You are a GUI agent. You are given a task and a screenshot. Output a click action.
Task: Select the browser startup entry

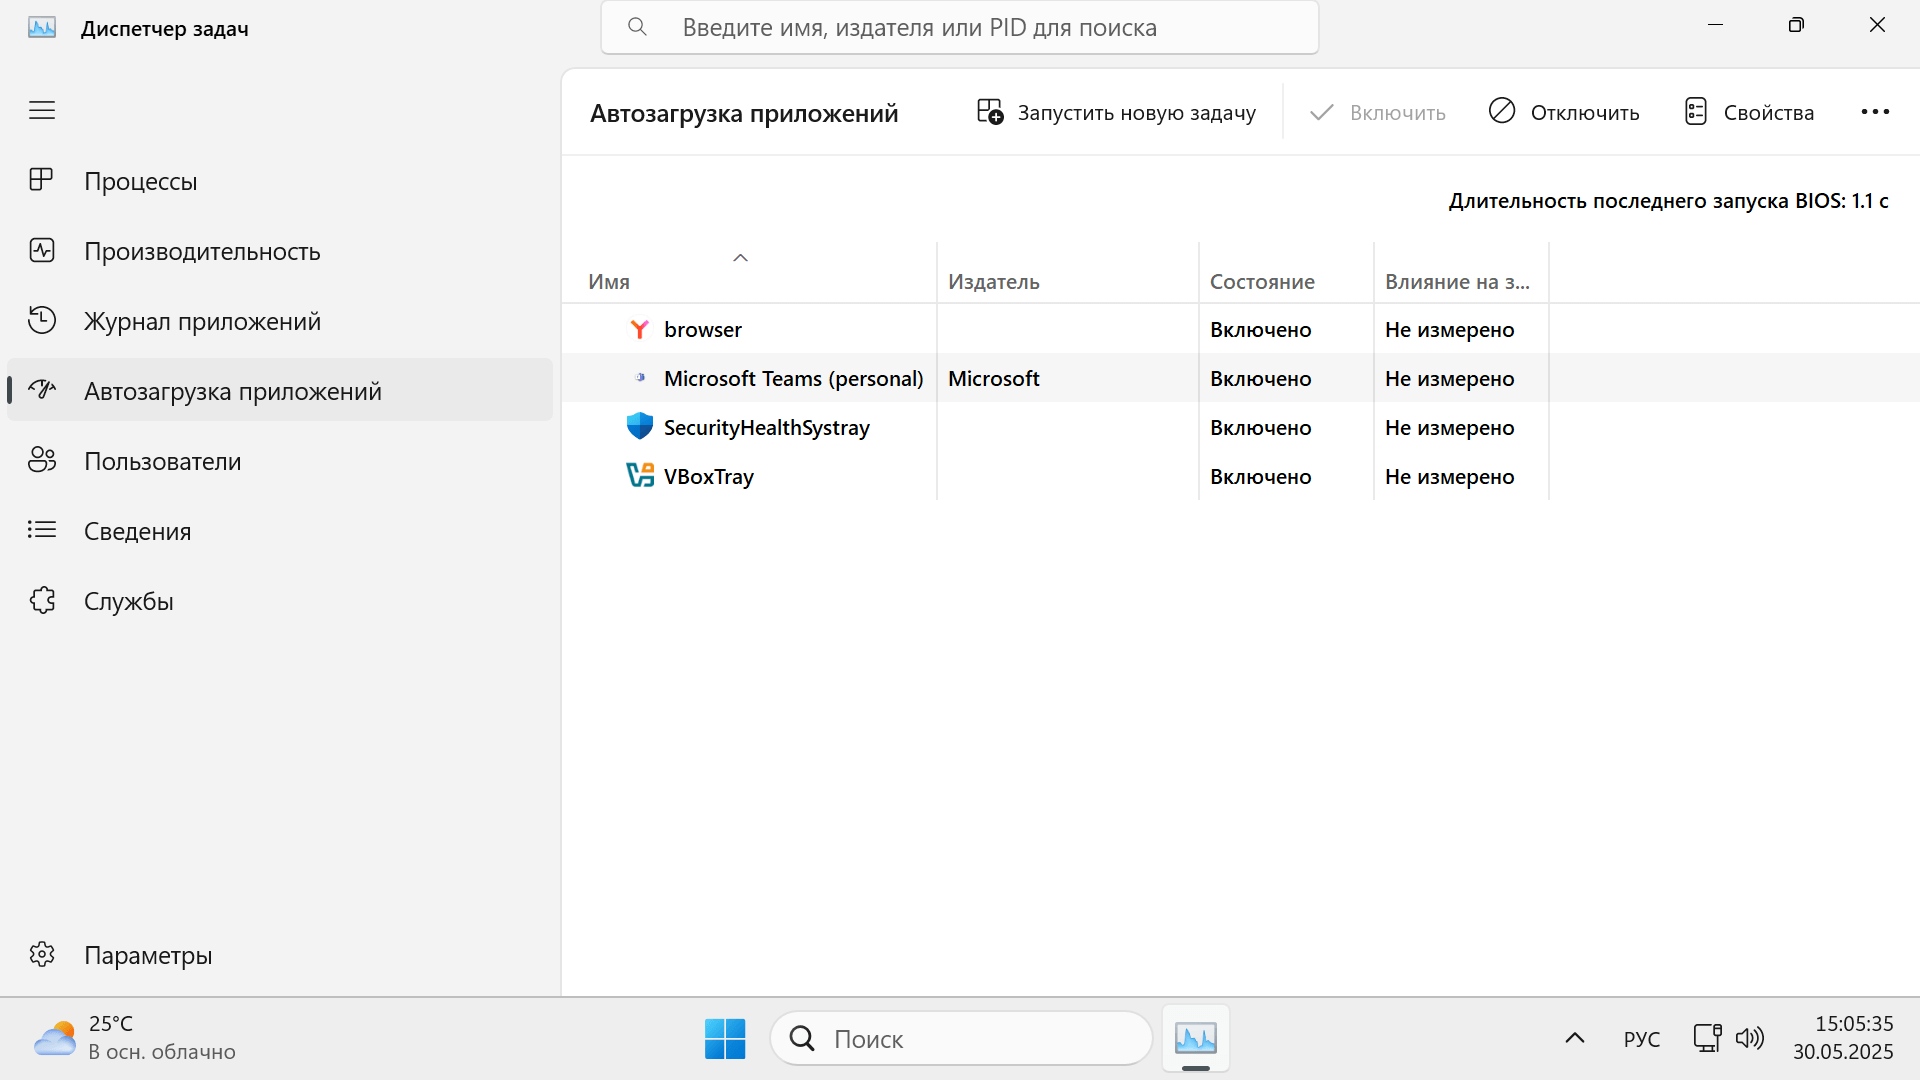pyautogui.click(x=702, y=330)
